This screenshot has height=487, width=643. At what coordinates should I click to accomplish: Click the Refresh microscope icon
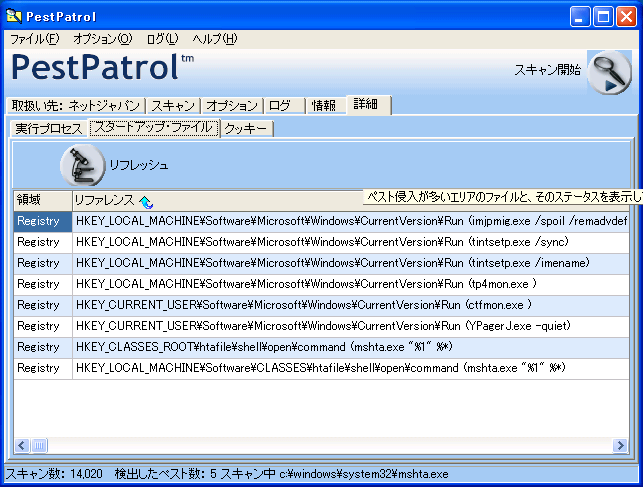(82, 165)
